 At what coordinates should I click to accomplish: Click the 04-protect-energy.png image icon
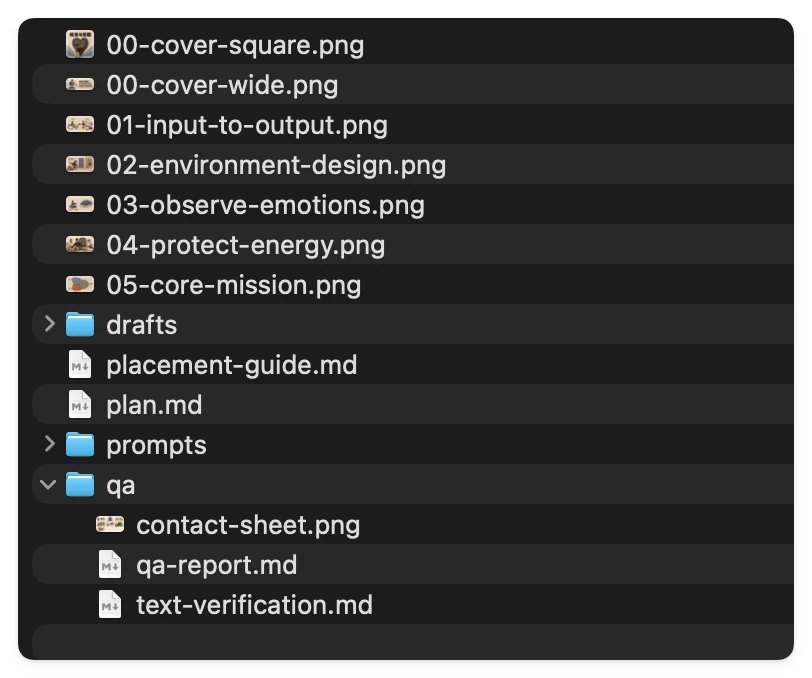point(80,244)
